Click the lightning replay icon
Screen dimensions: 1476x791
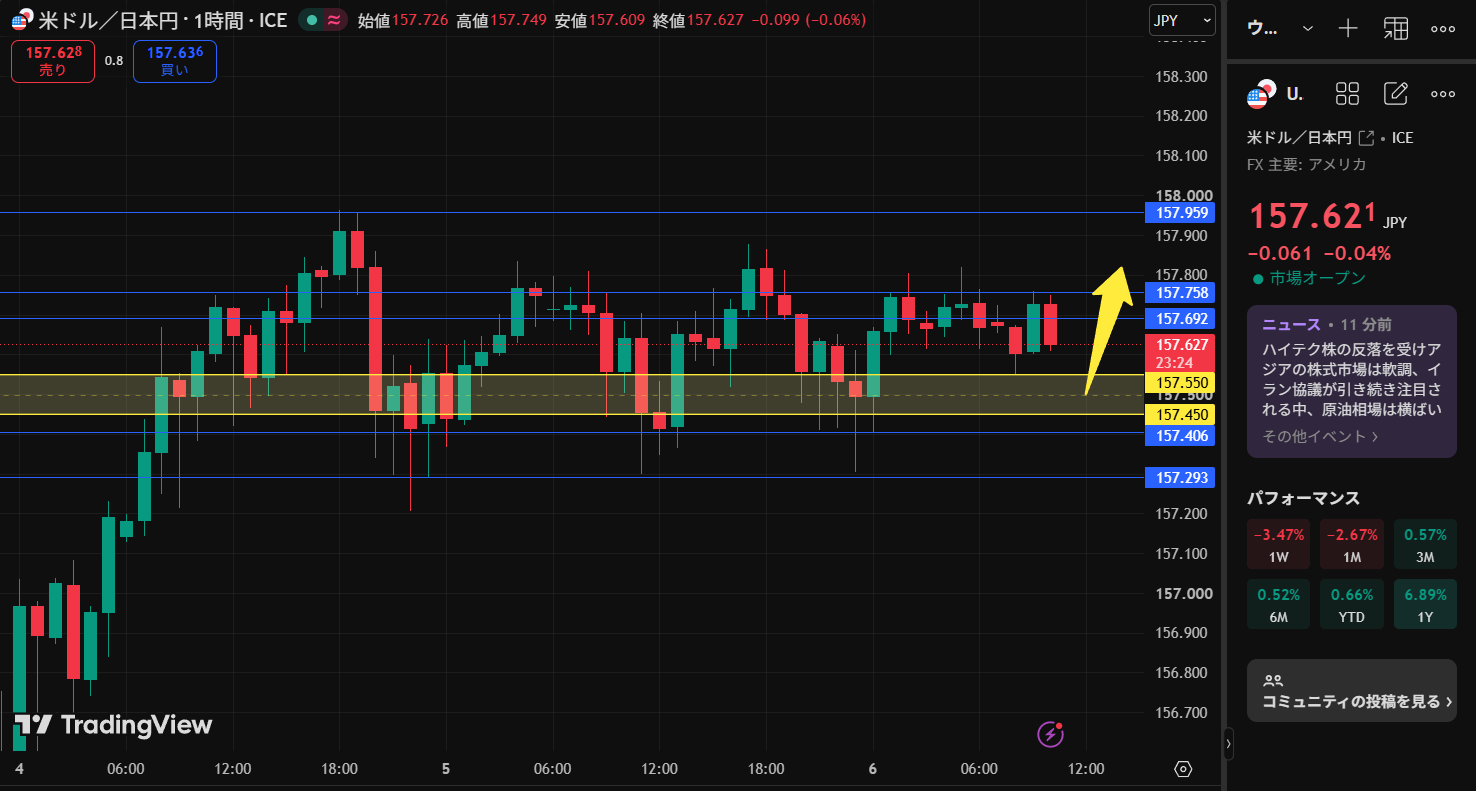(1050, 734)
